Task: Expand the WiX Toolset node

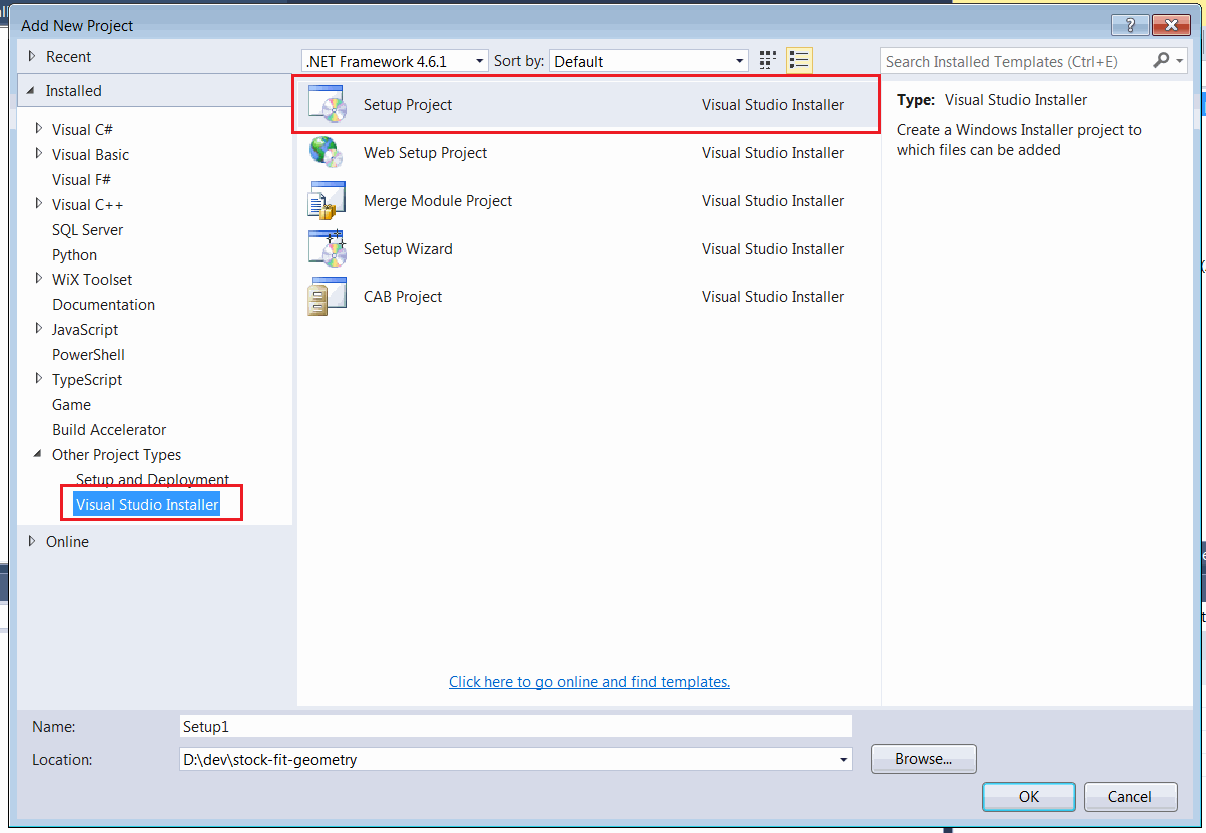Action: pyautogui.click(x=39, y=279)
